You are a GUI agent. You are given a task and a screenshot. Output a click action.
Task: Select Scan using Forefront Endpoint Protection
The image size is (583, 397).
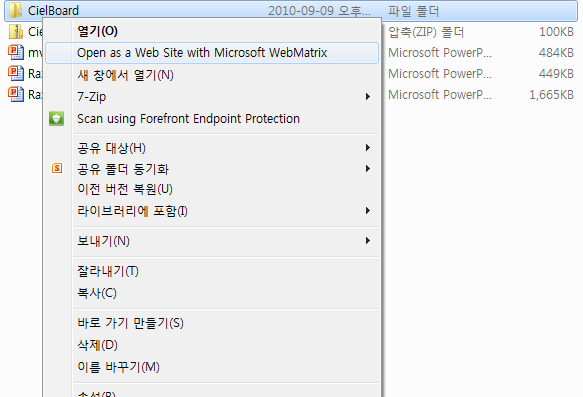click(212, 119)
